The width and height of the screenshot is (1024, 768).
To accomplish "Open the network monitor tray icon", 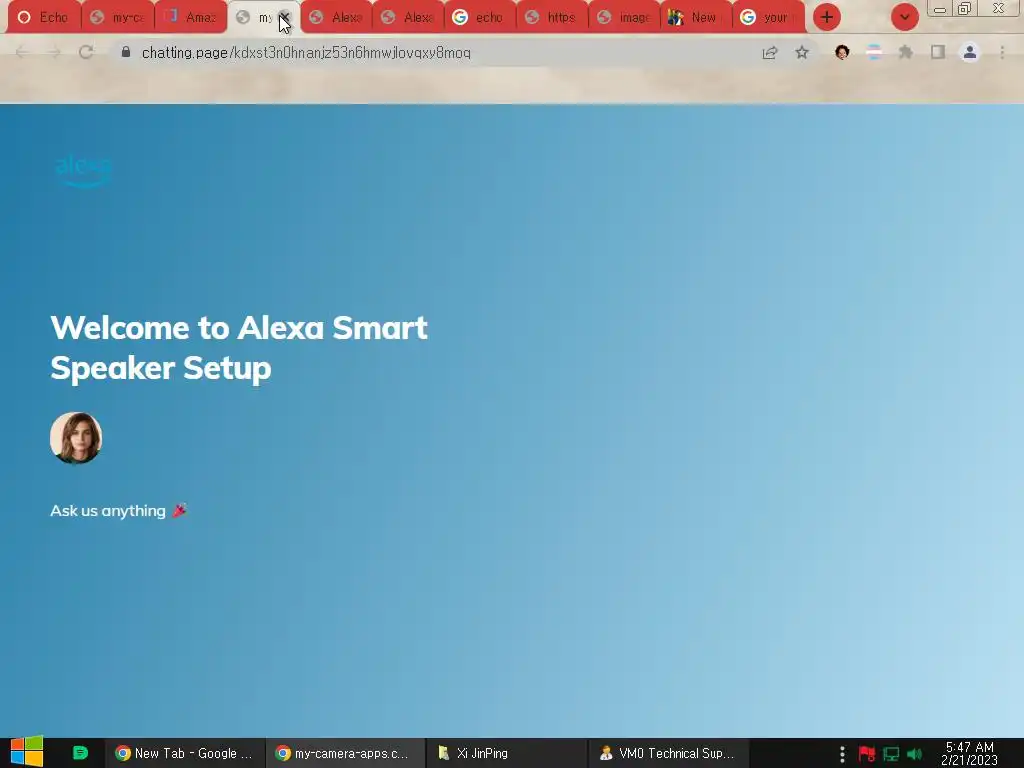I will (x=891, y=754).
